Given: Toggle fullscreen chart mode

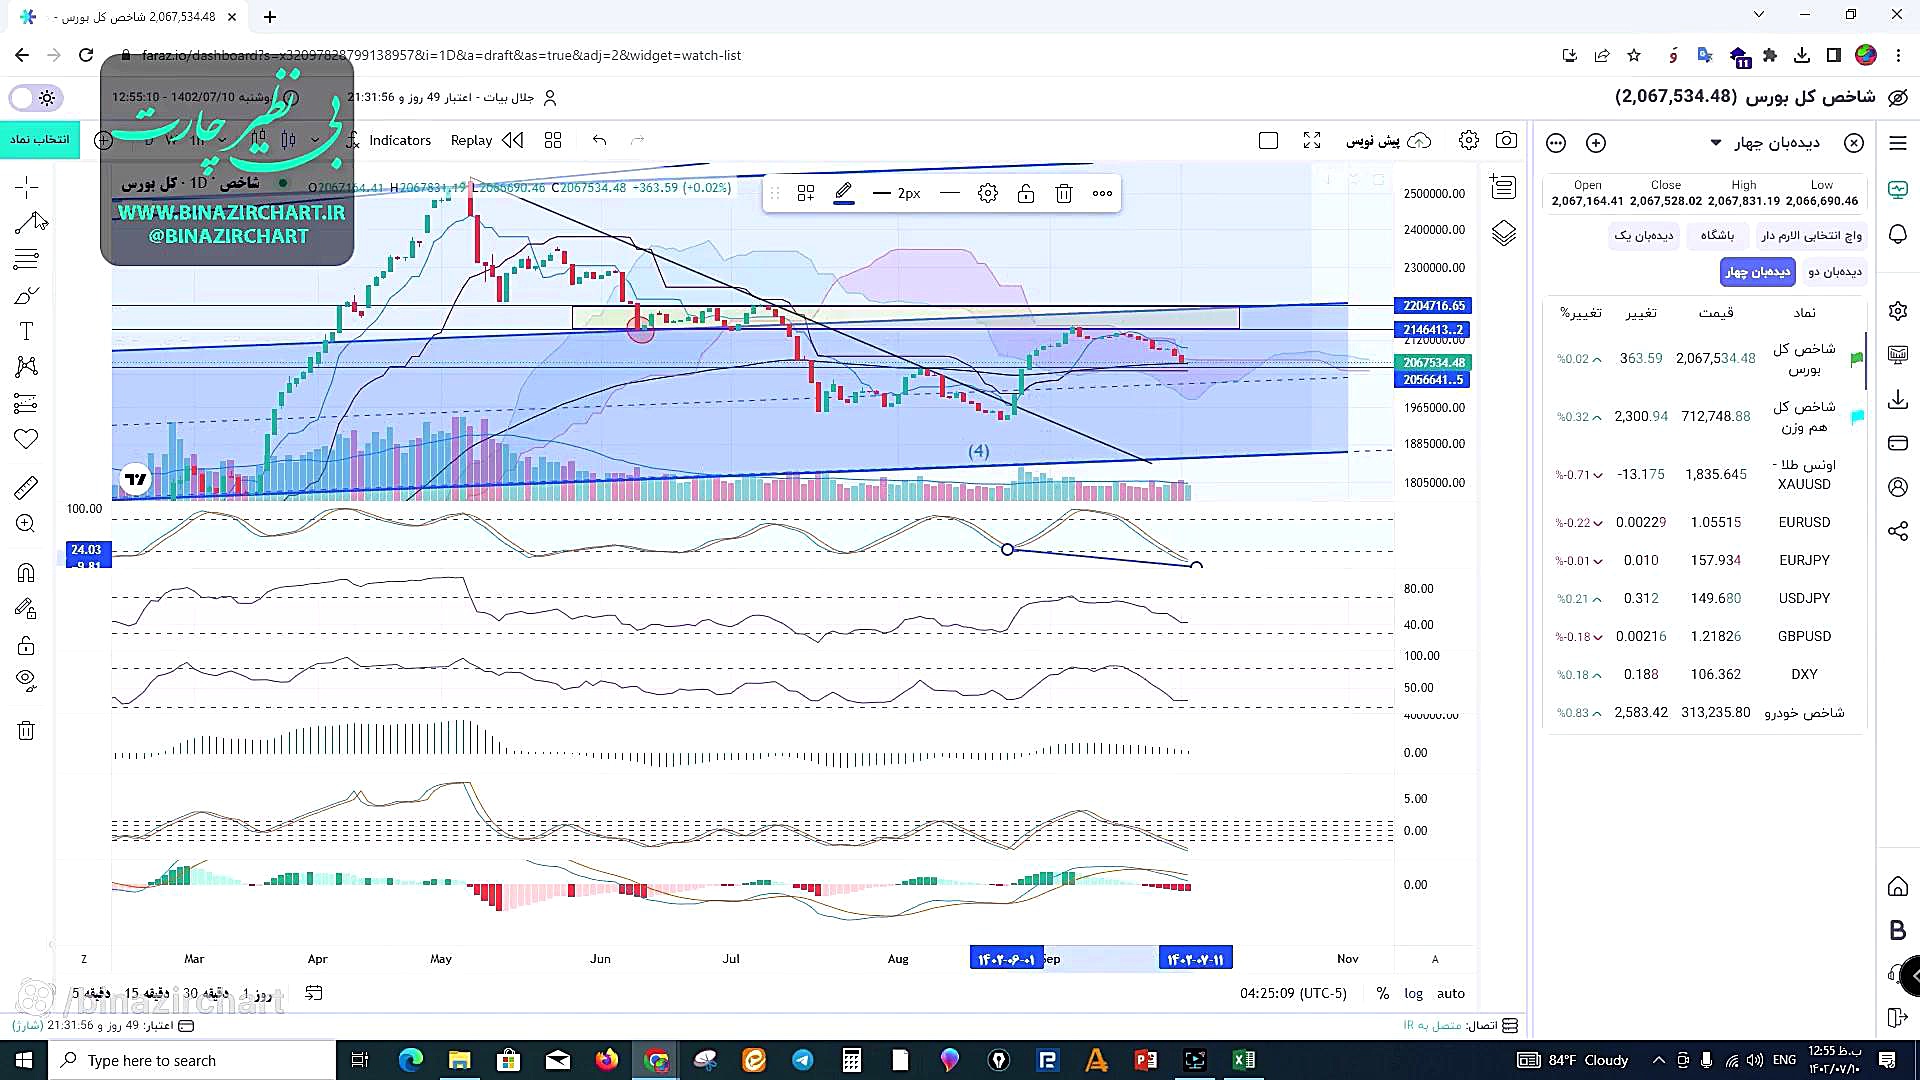Looking at the screenshot, I should point(1312,141).
